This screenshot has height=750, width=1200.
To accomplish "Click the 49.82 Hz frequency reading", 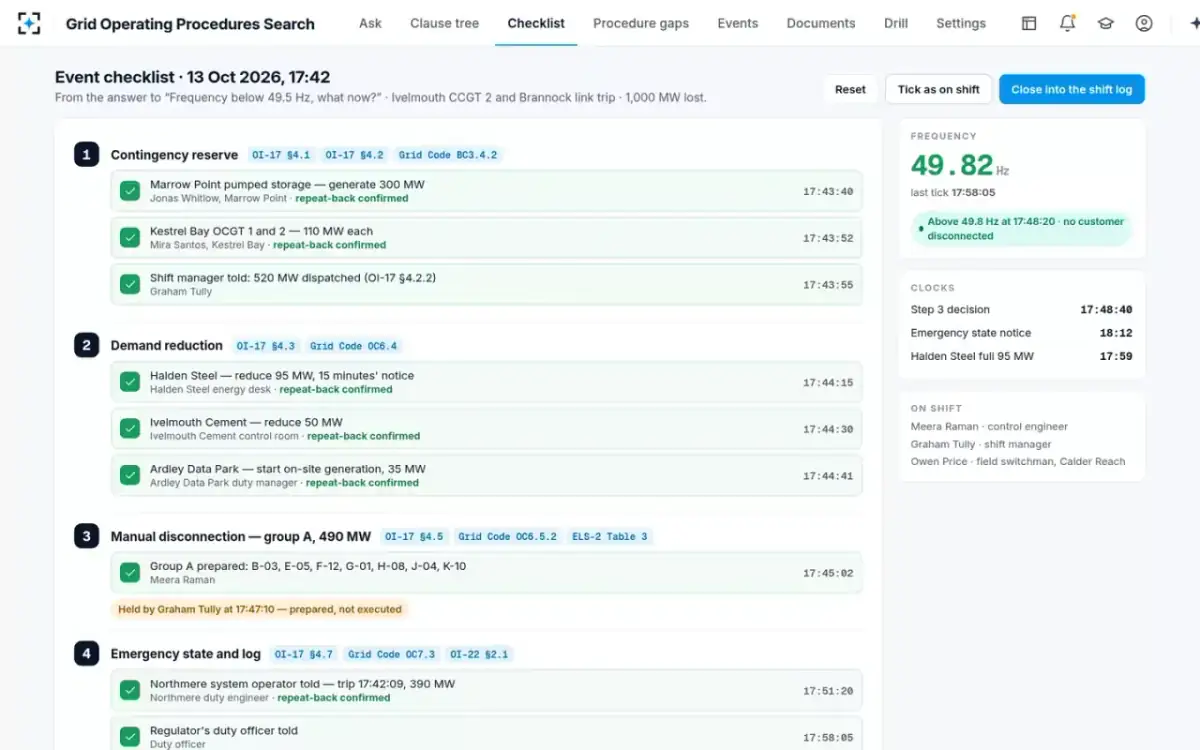I will click(960, 165).
